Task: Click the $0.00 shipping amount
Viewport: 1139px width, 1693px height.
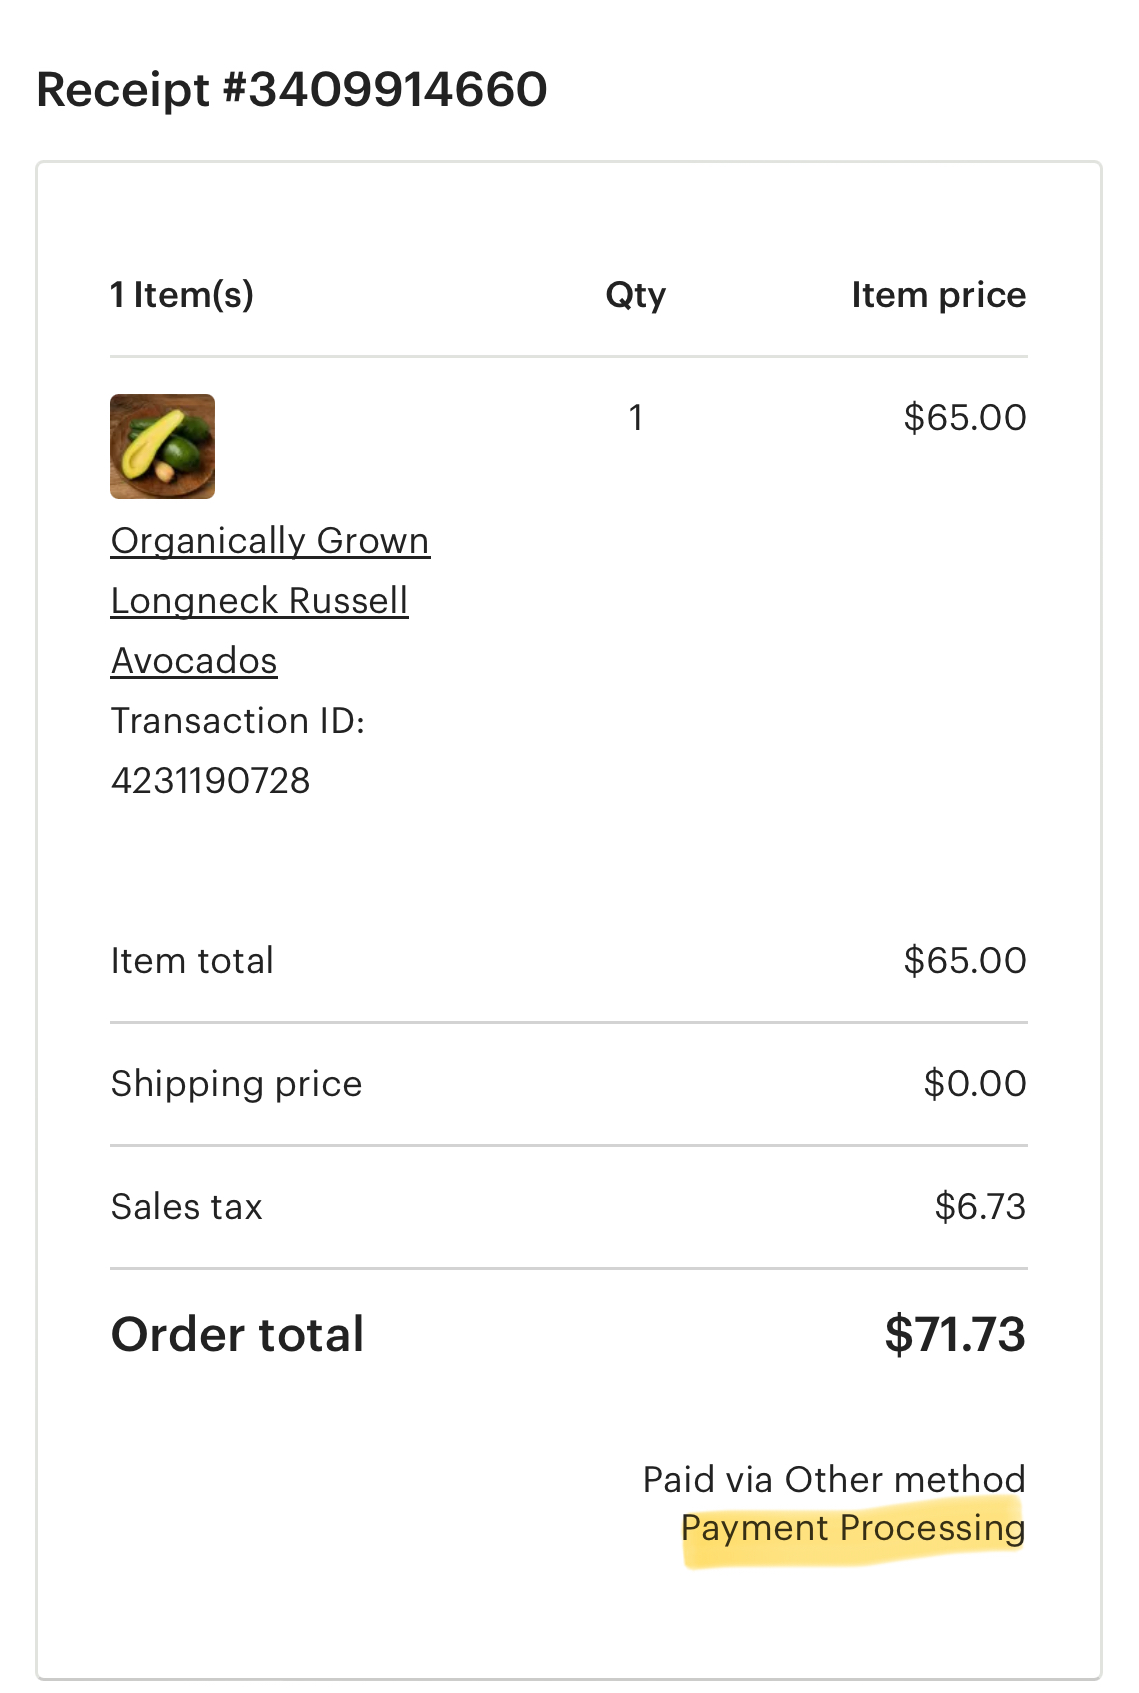Action: click(x=974, y=1084)
